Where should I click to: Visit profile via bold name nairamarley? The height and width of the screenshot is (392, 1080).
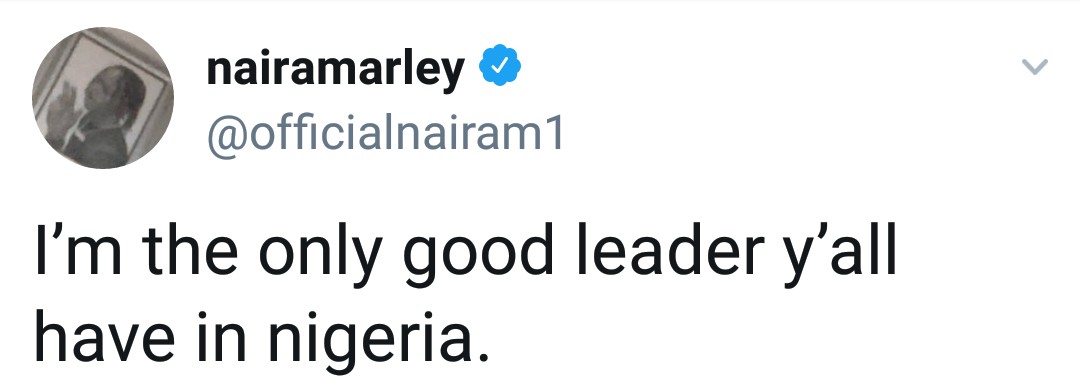335,70
